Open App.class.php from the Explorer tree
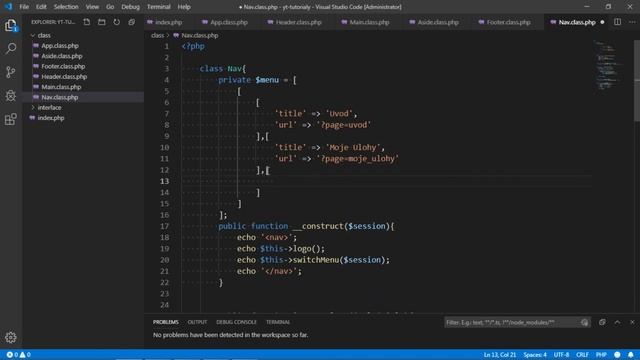Viewport: 640px width, 360px height. coord(60,46)
